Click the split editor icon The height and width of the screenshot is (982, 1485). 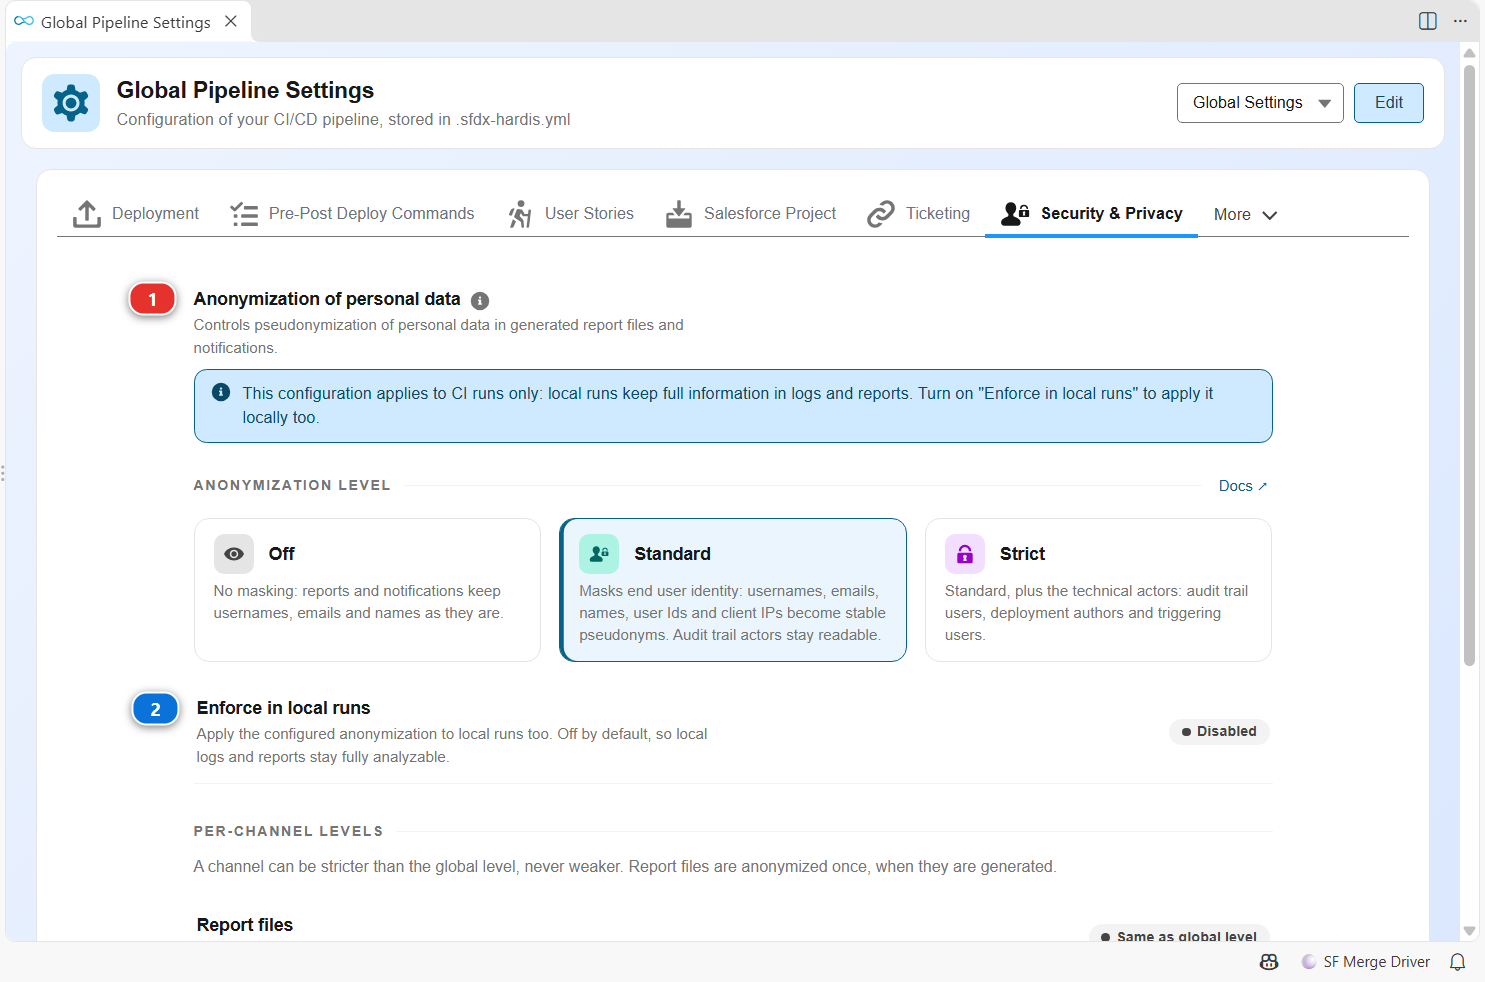1428,21
